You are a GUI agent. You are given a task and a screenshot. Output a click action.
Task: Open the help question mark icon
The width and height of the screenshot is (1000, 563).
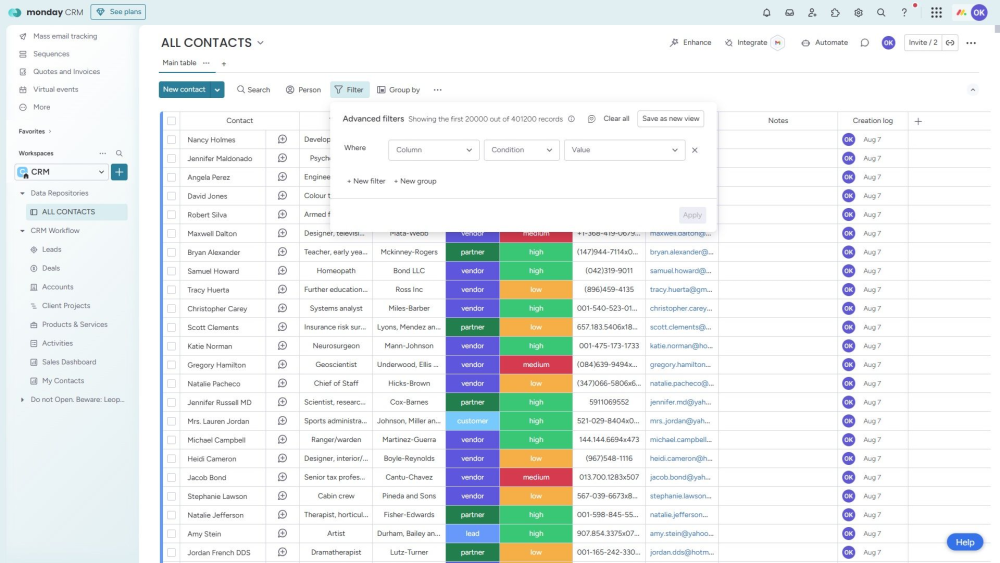pyautogui.click(x=904, y=13)
